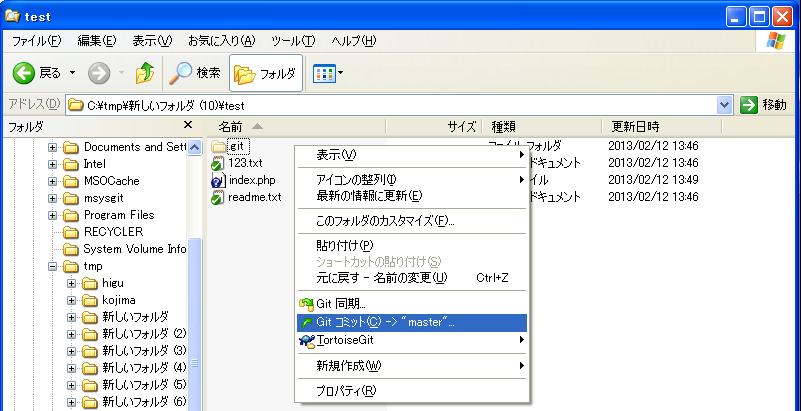Click the folder tree vertical scrollbar

(x=195, y=300)
